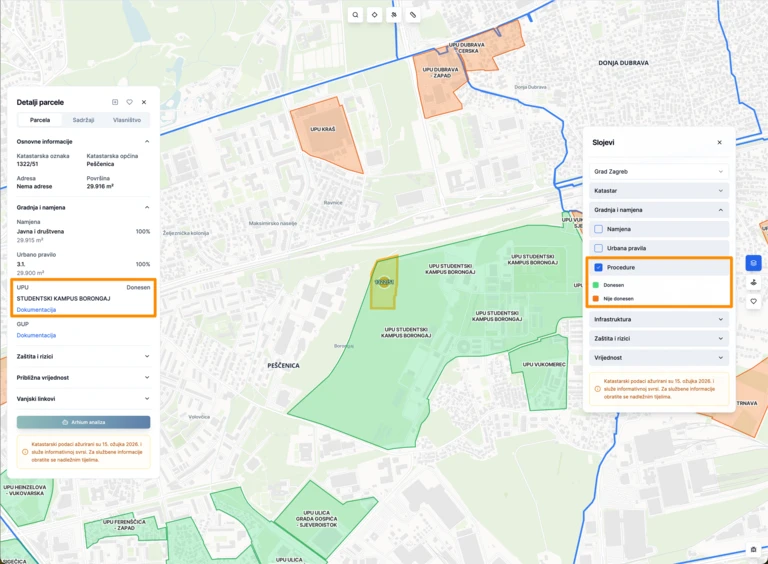Viewport: 768px width, 564px height.
Task: Close the Slojevi panel
Action: 719,142
